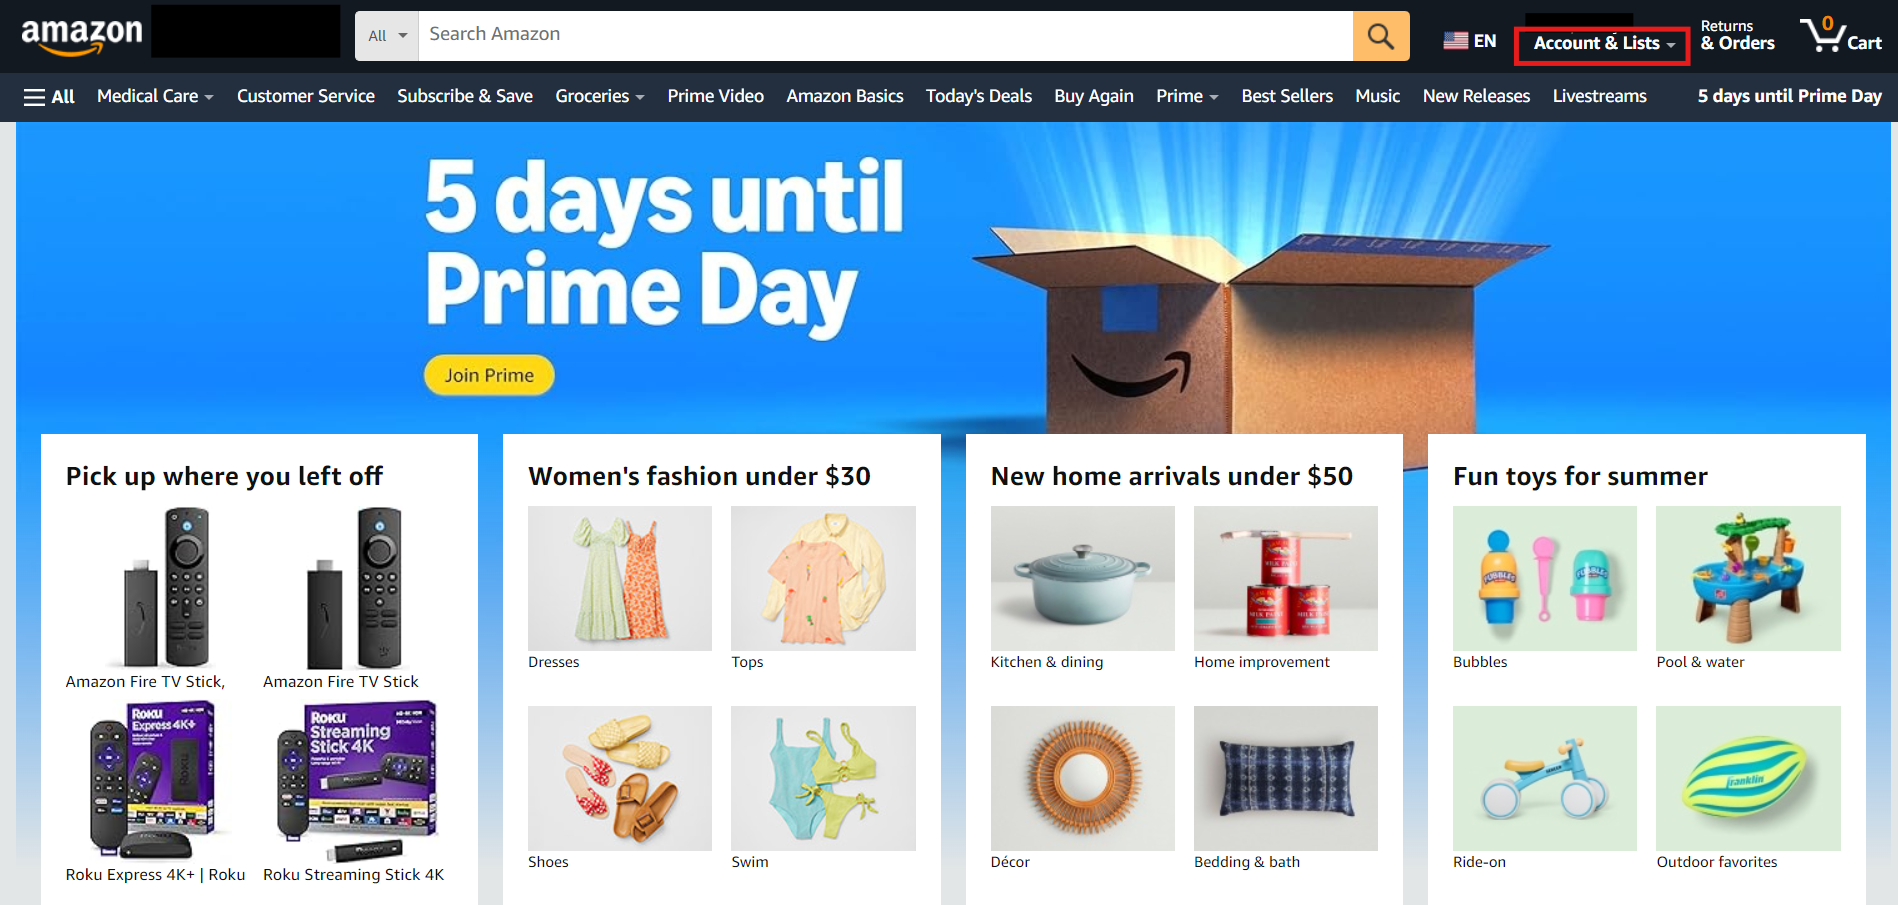Open the Prime dropdown menu
The image size is (1898, 905).
(1187, 96)
